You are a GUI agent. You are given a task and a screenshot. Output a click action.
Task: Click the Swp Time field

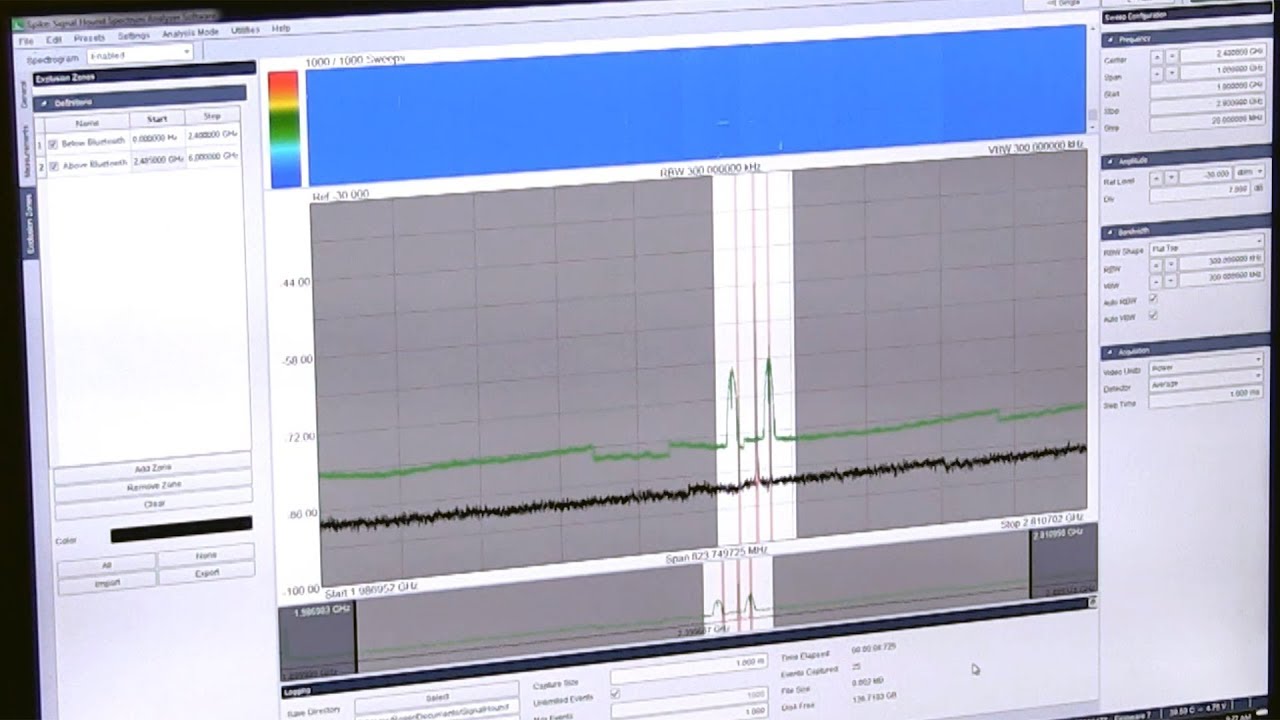click(1207, 397)
